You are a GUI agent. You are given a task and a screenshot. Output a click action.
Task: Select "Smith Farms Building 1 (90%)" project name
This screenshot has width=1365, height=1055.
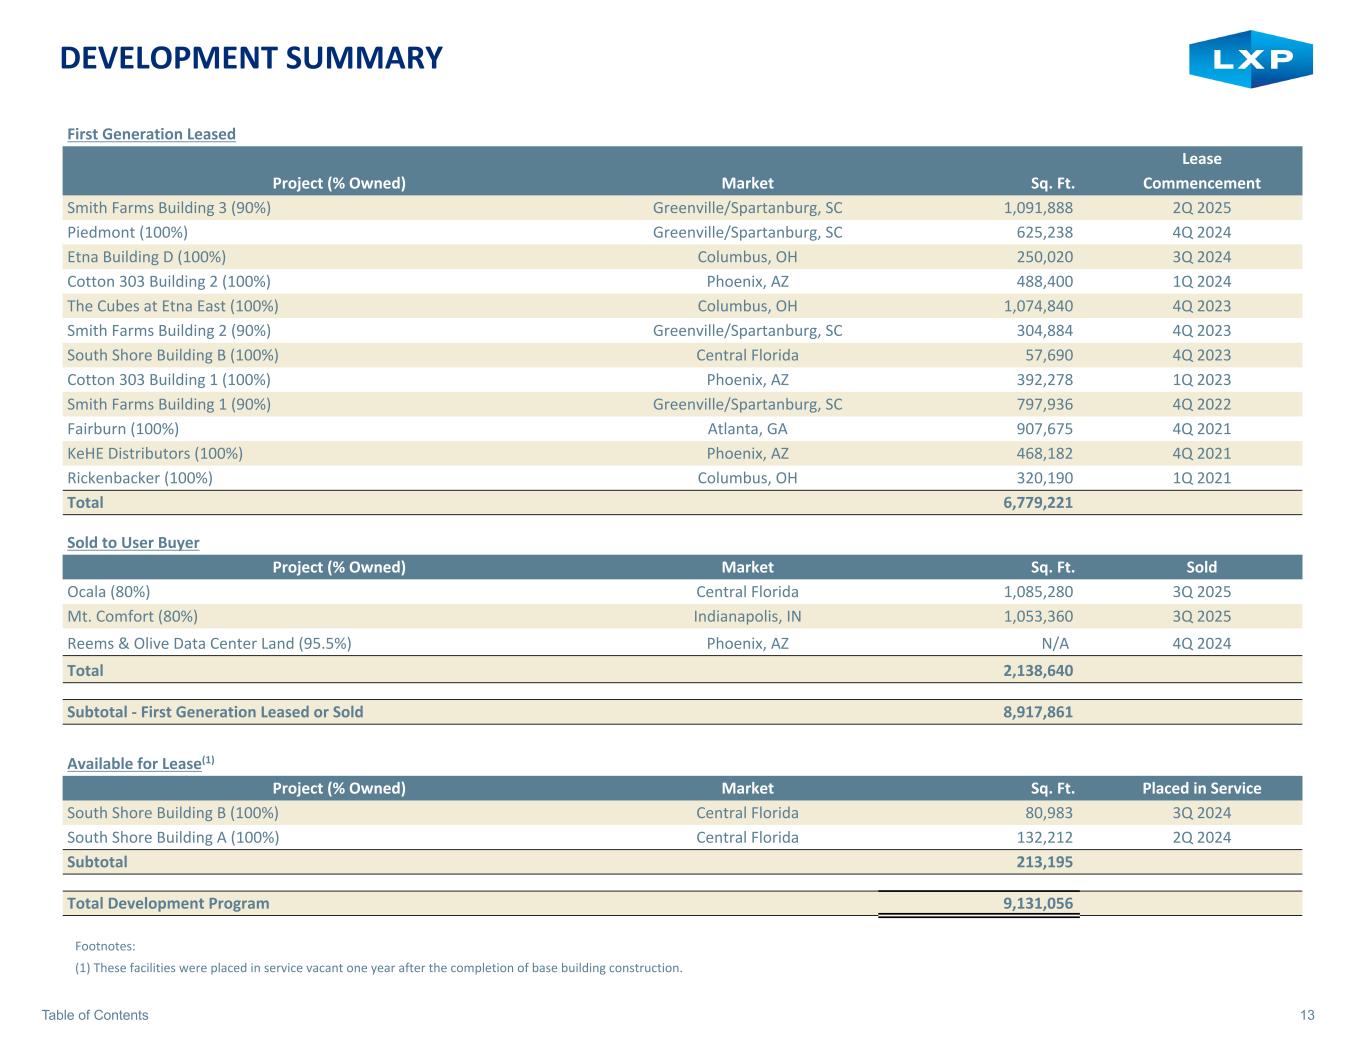pos(169,404)
